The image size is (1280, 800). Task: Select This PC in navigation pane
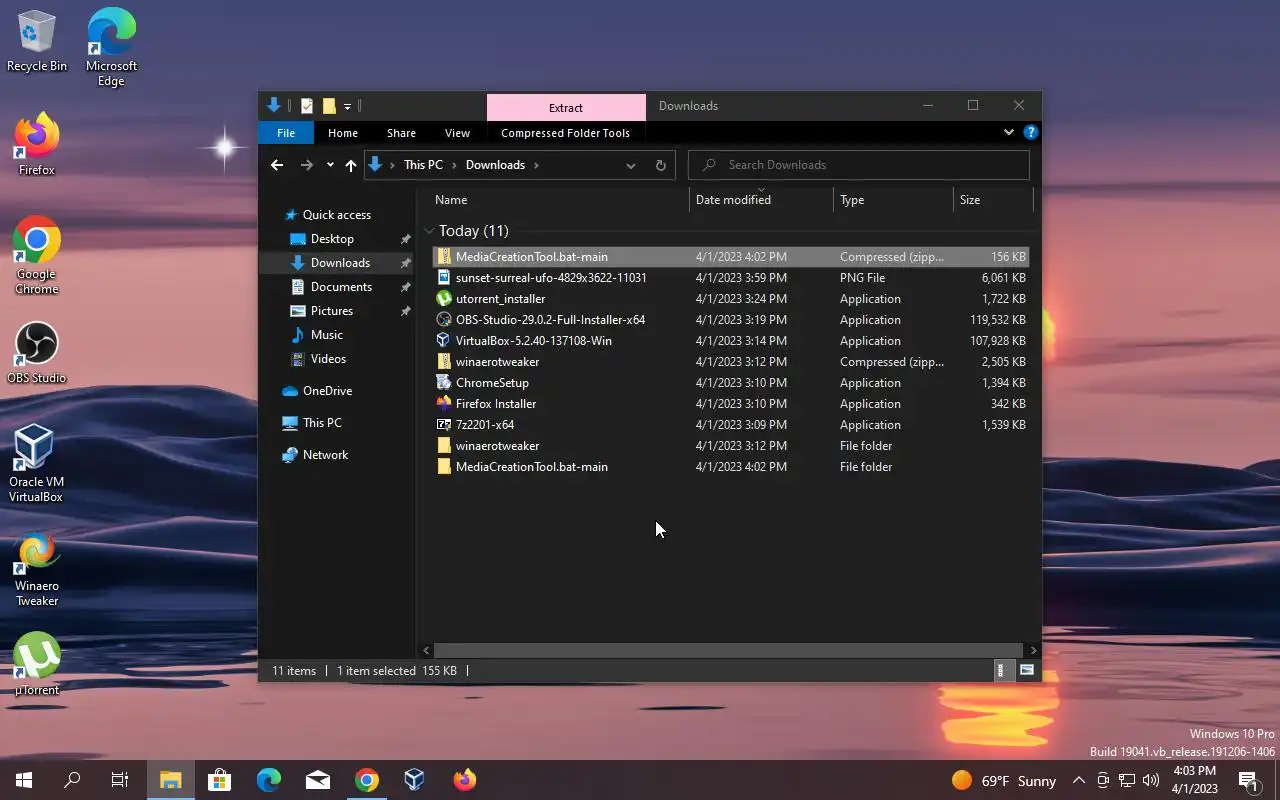point(322,423)
